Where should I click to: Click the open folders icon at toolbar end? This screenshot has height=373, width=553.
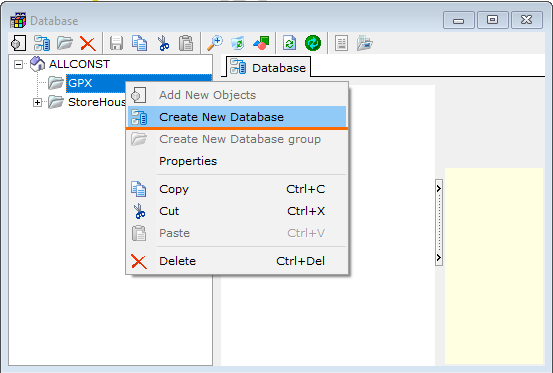pyautogui.click(x=364, y=43)
